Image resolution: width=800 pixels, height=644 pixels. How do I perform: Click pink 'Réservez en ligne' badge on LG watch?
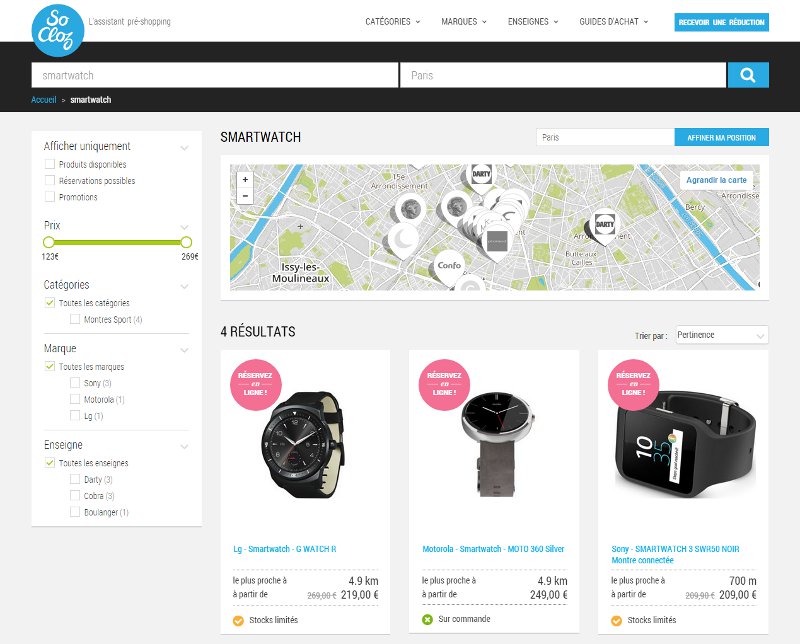point(256,385)
